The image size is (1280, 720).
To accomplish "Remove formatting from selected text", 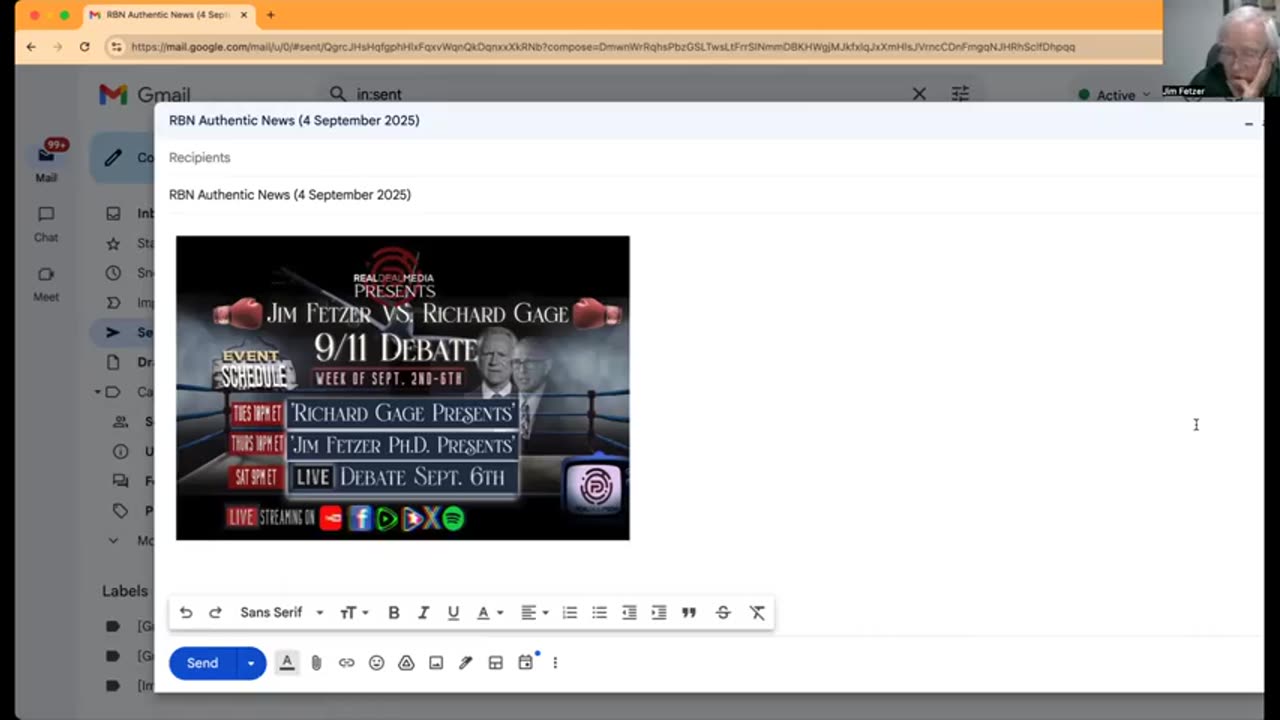I will 757,613.
